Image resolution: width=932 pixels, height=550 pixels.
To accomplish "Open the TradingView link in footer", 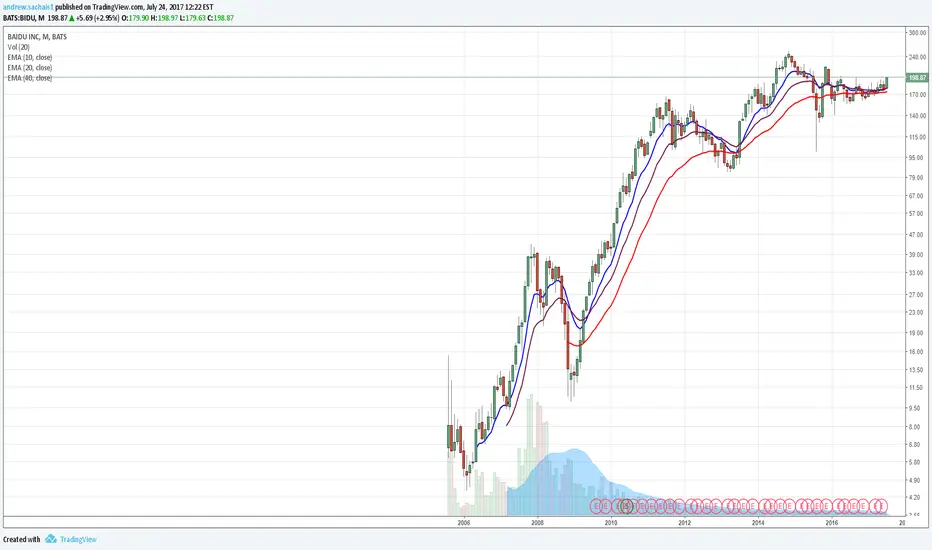I will 78,539.
